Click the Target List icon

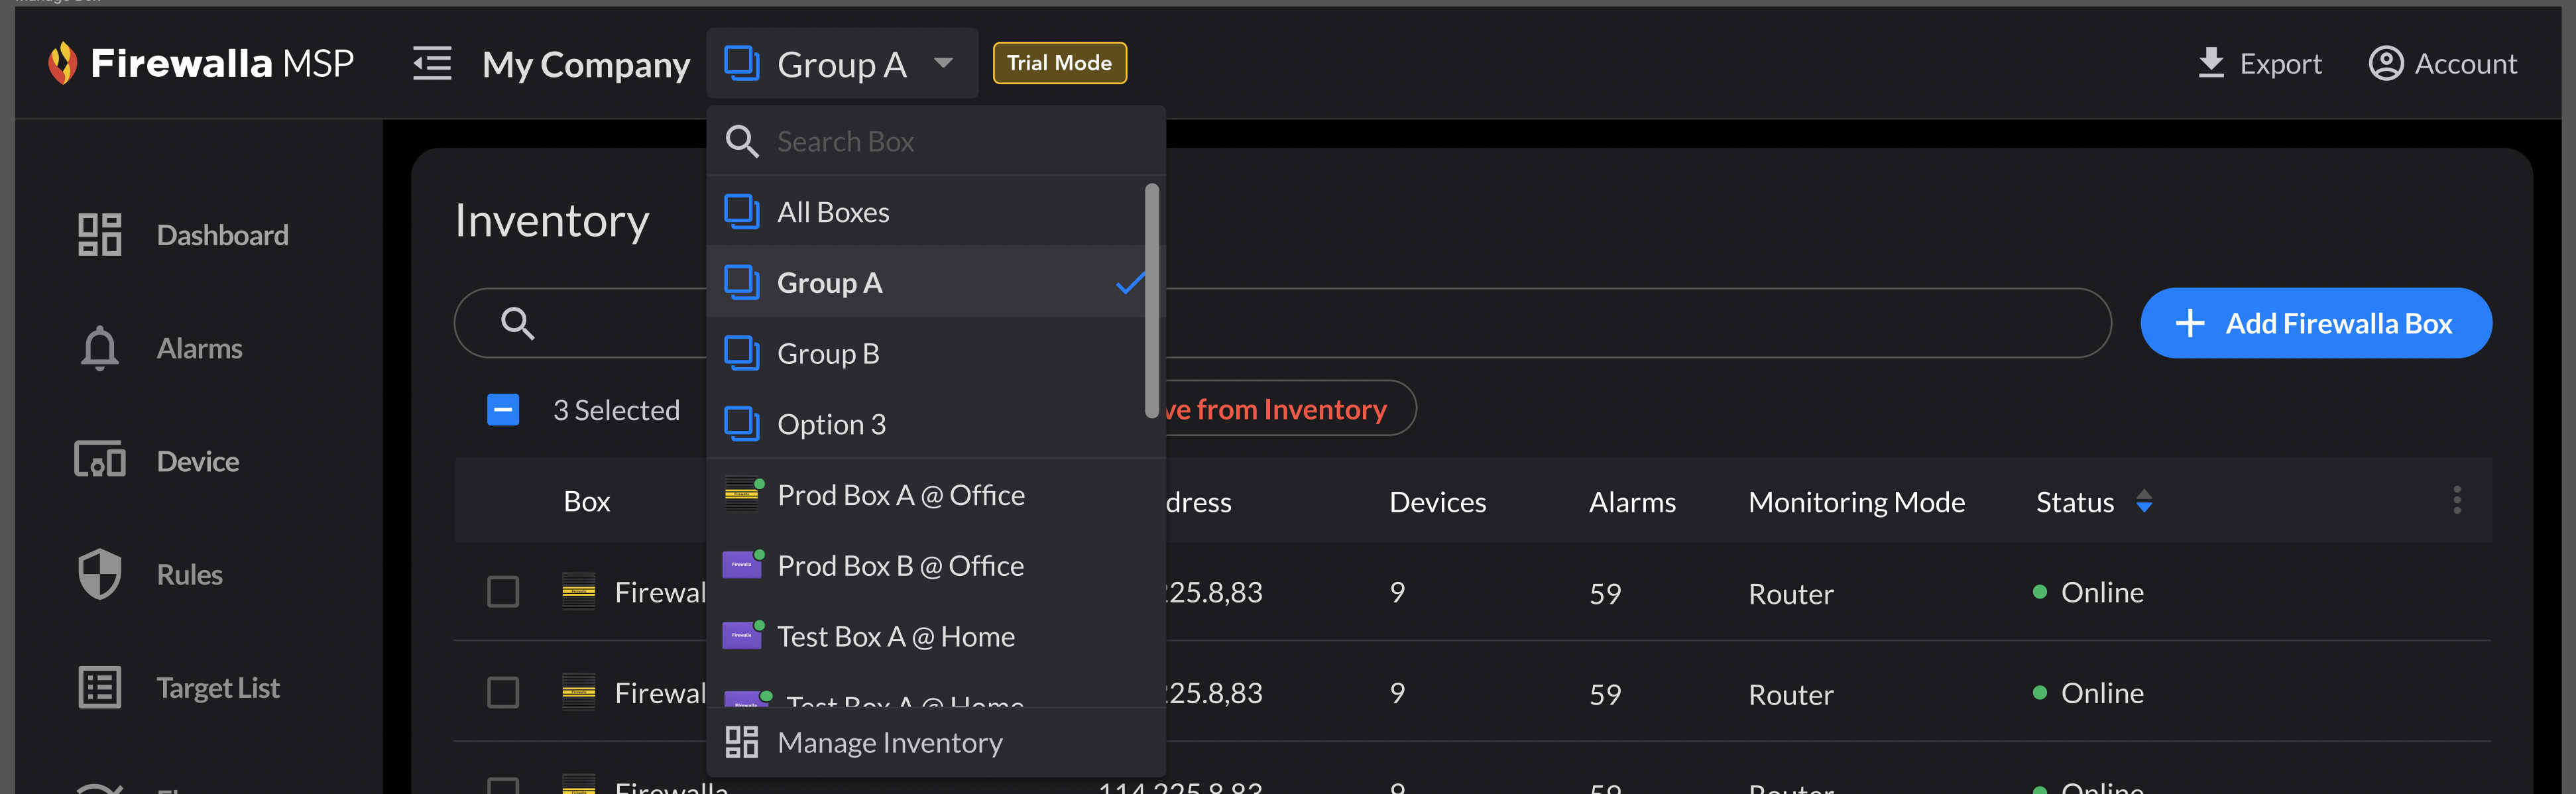tap(100, 688)
